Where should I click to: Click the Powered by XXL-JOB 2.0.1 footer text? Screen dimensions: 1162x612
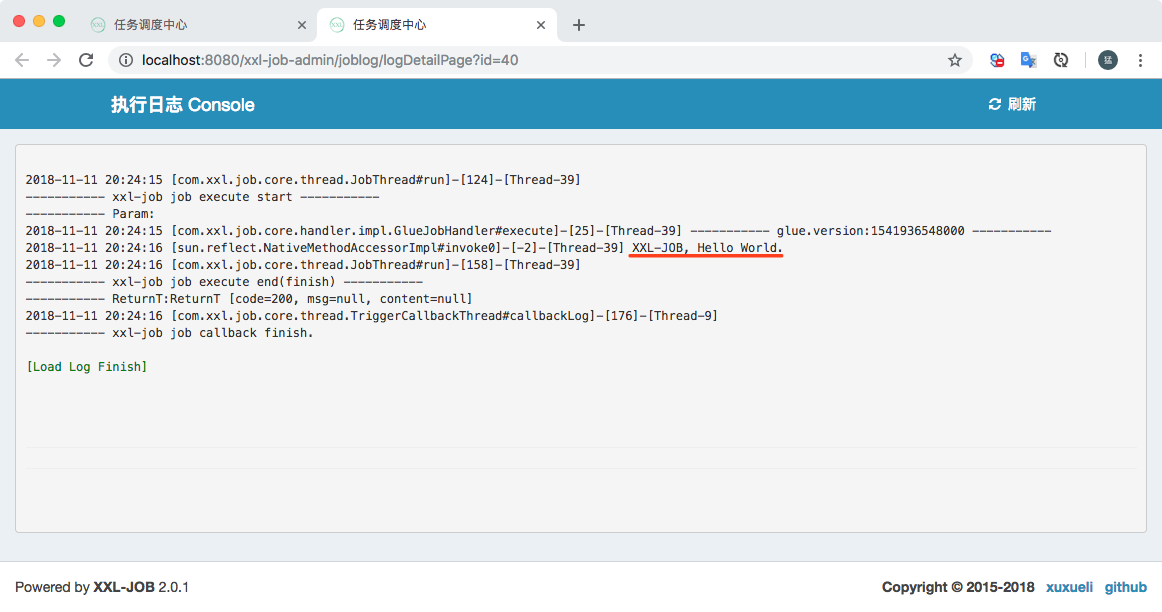102,587
